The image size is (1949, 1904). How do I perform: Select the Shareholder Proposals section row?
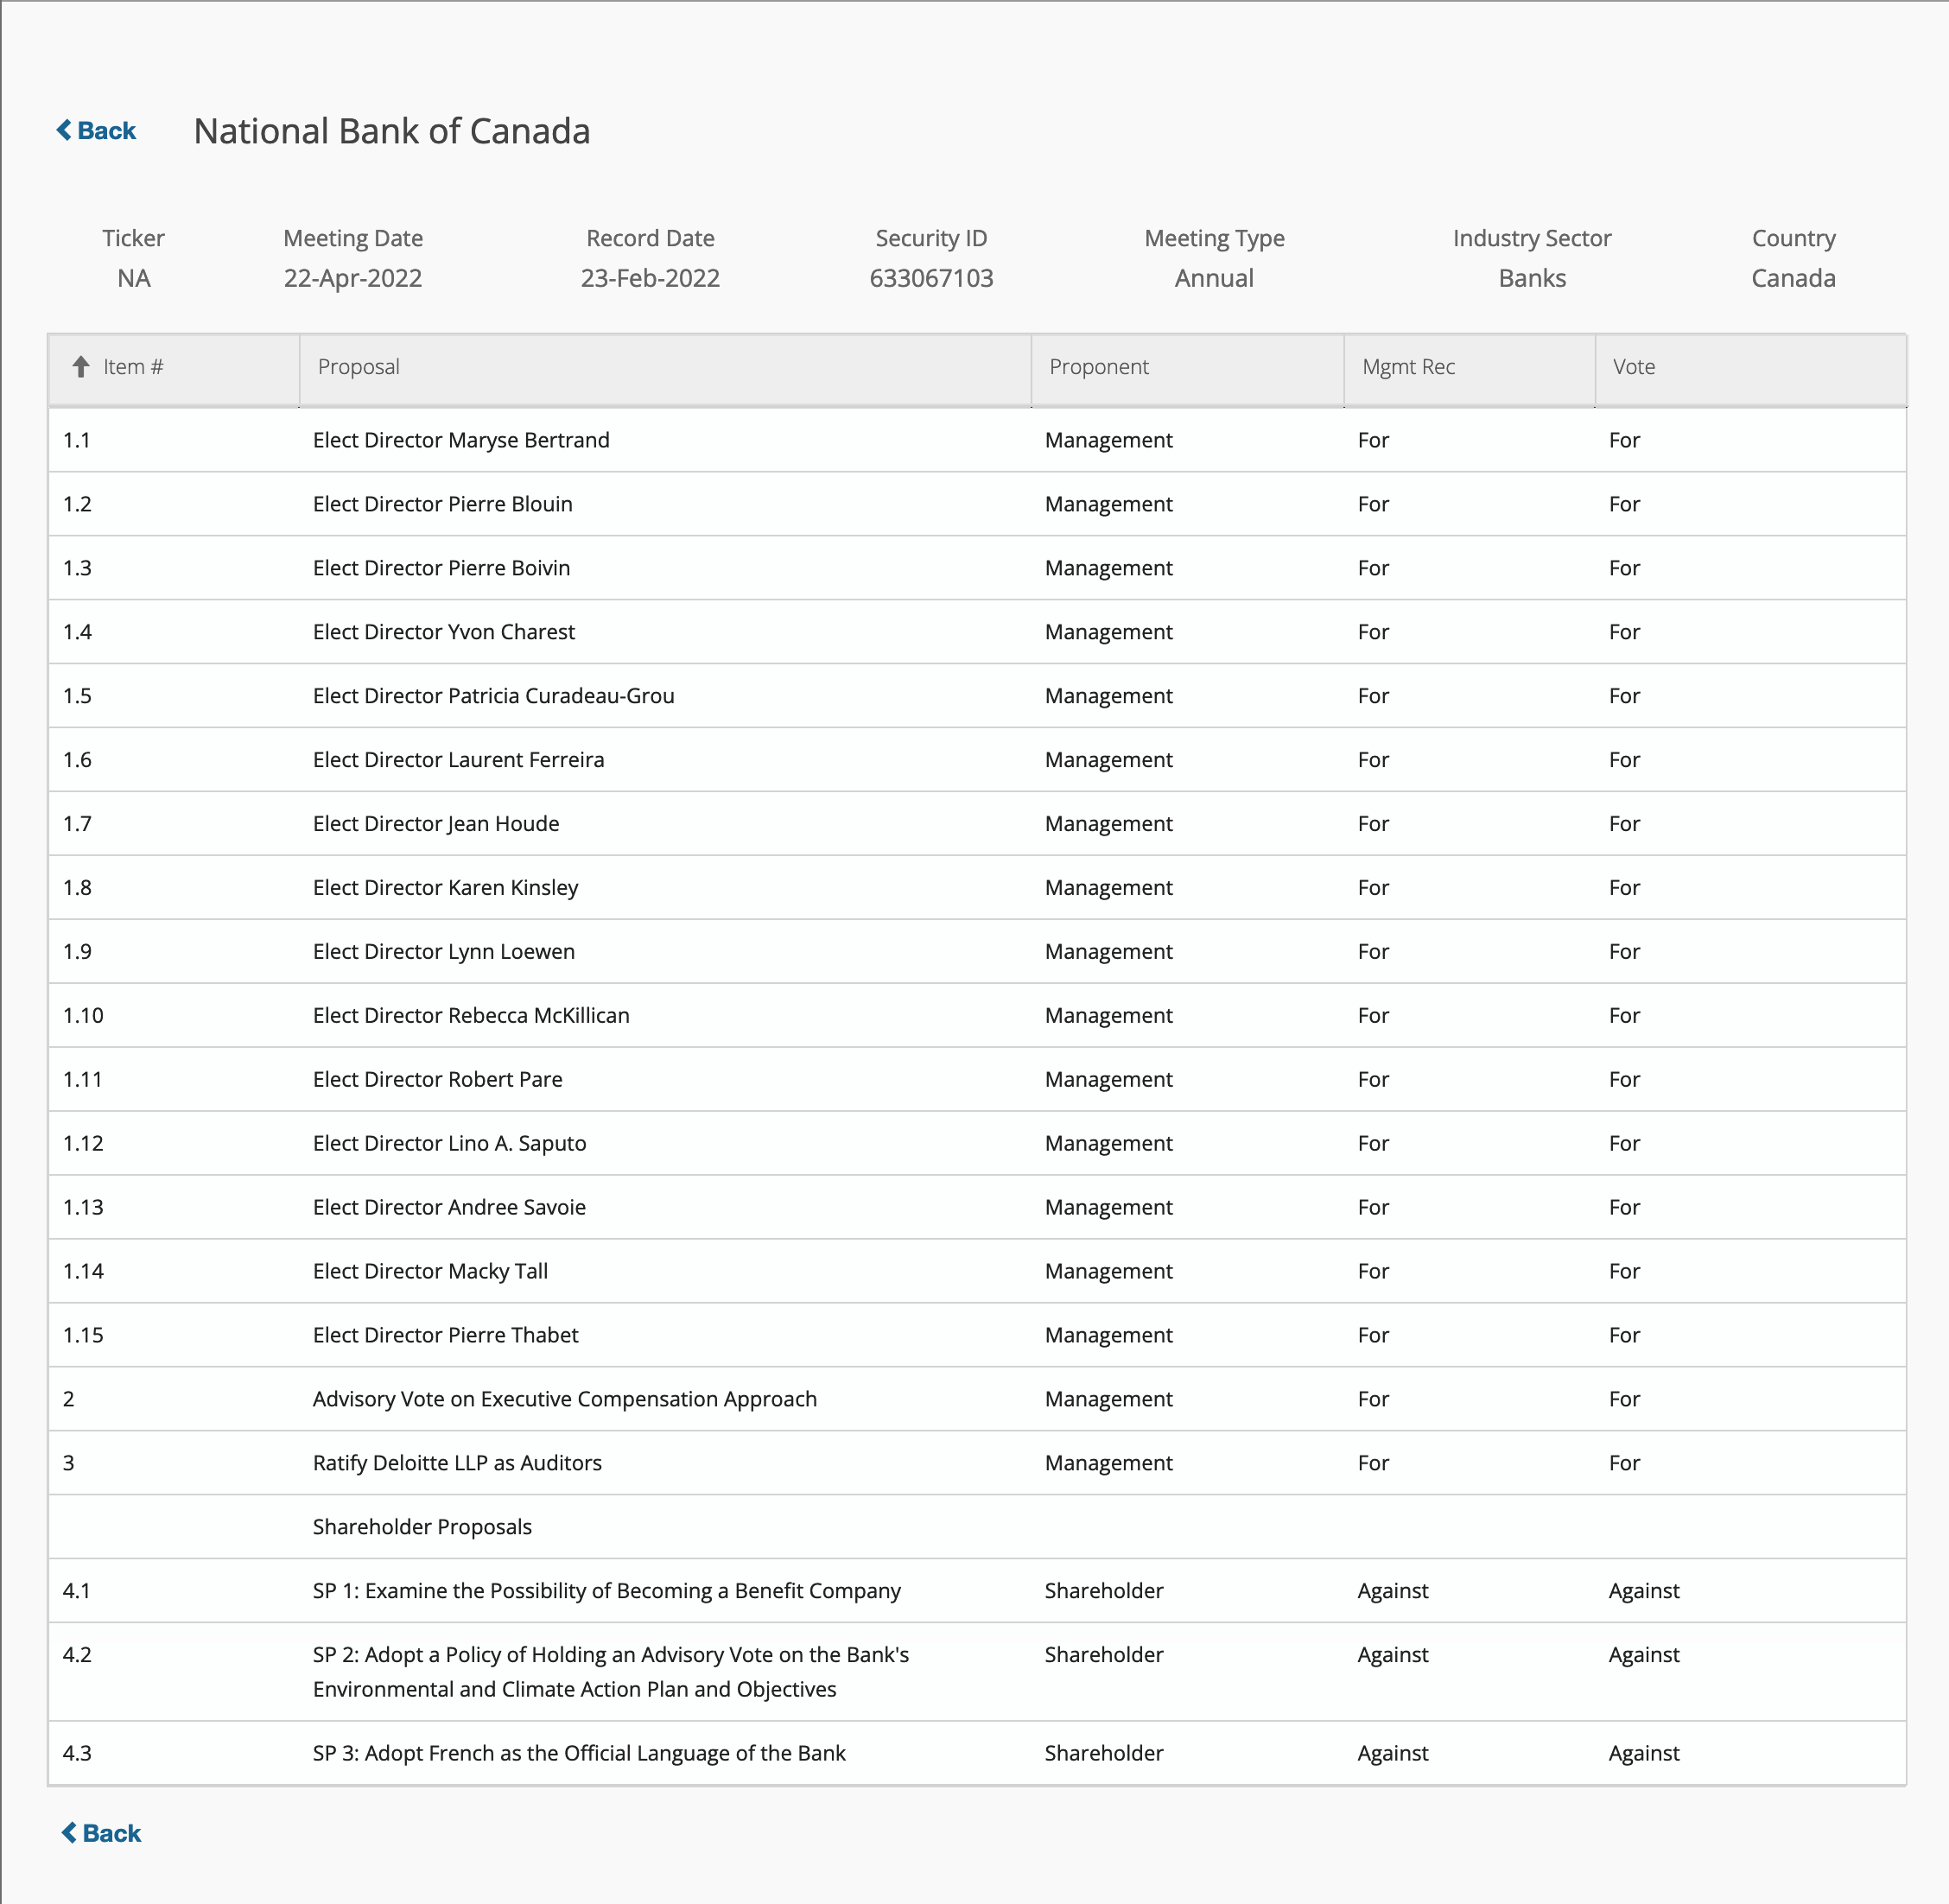tap(422, 1527)
